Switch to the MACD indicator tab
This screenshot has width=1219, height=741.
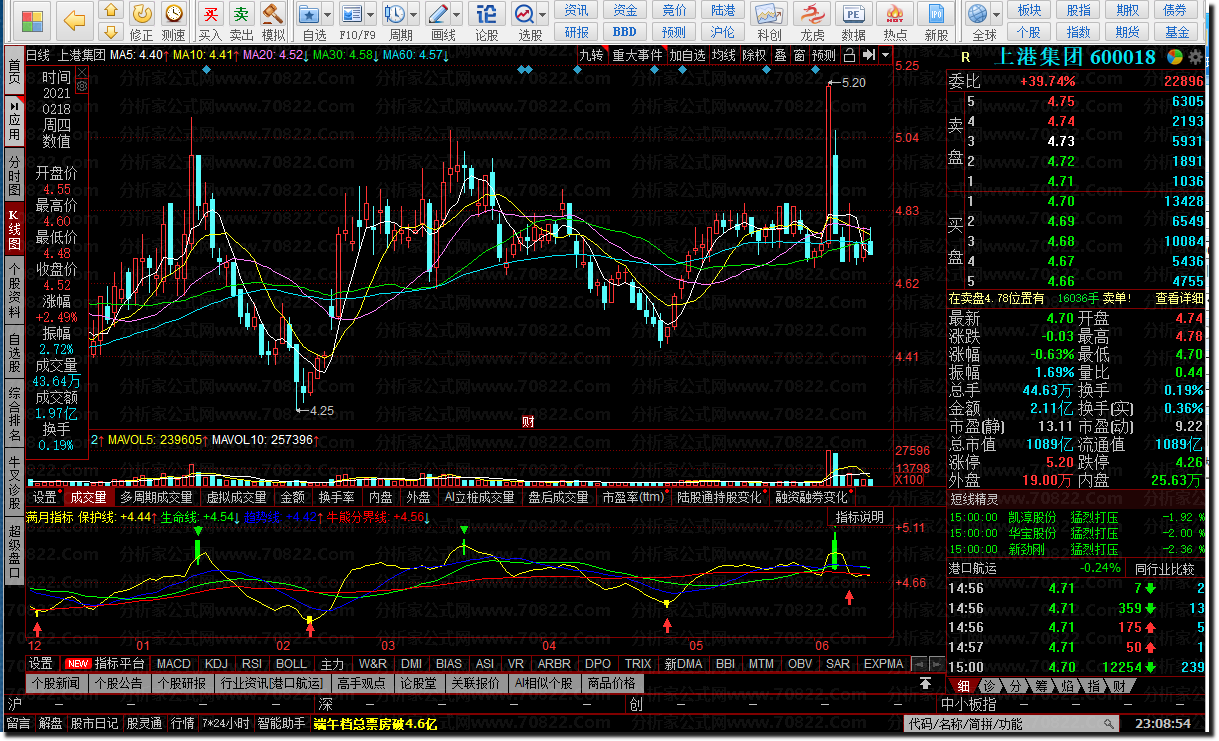(x=174, y=663)
